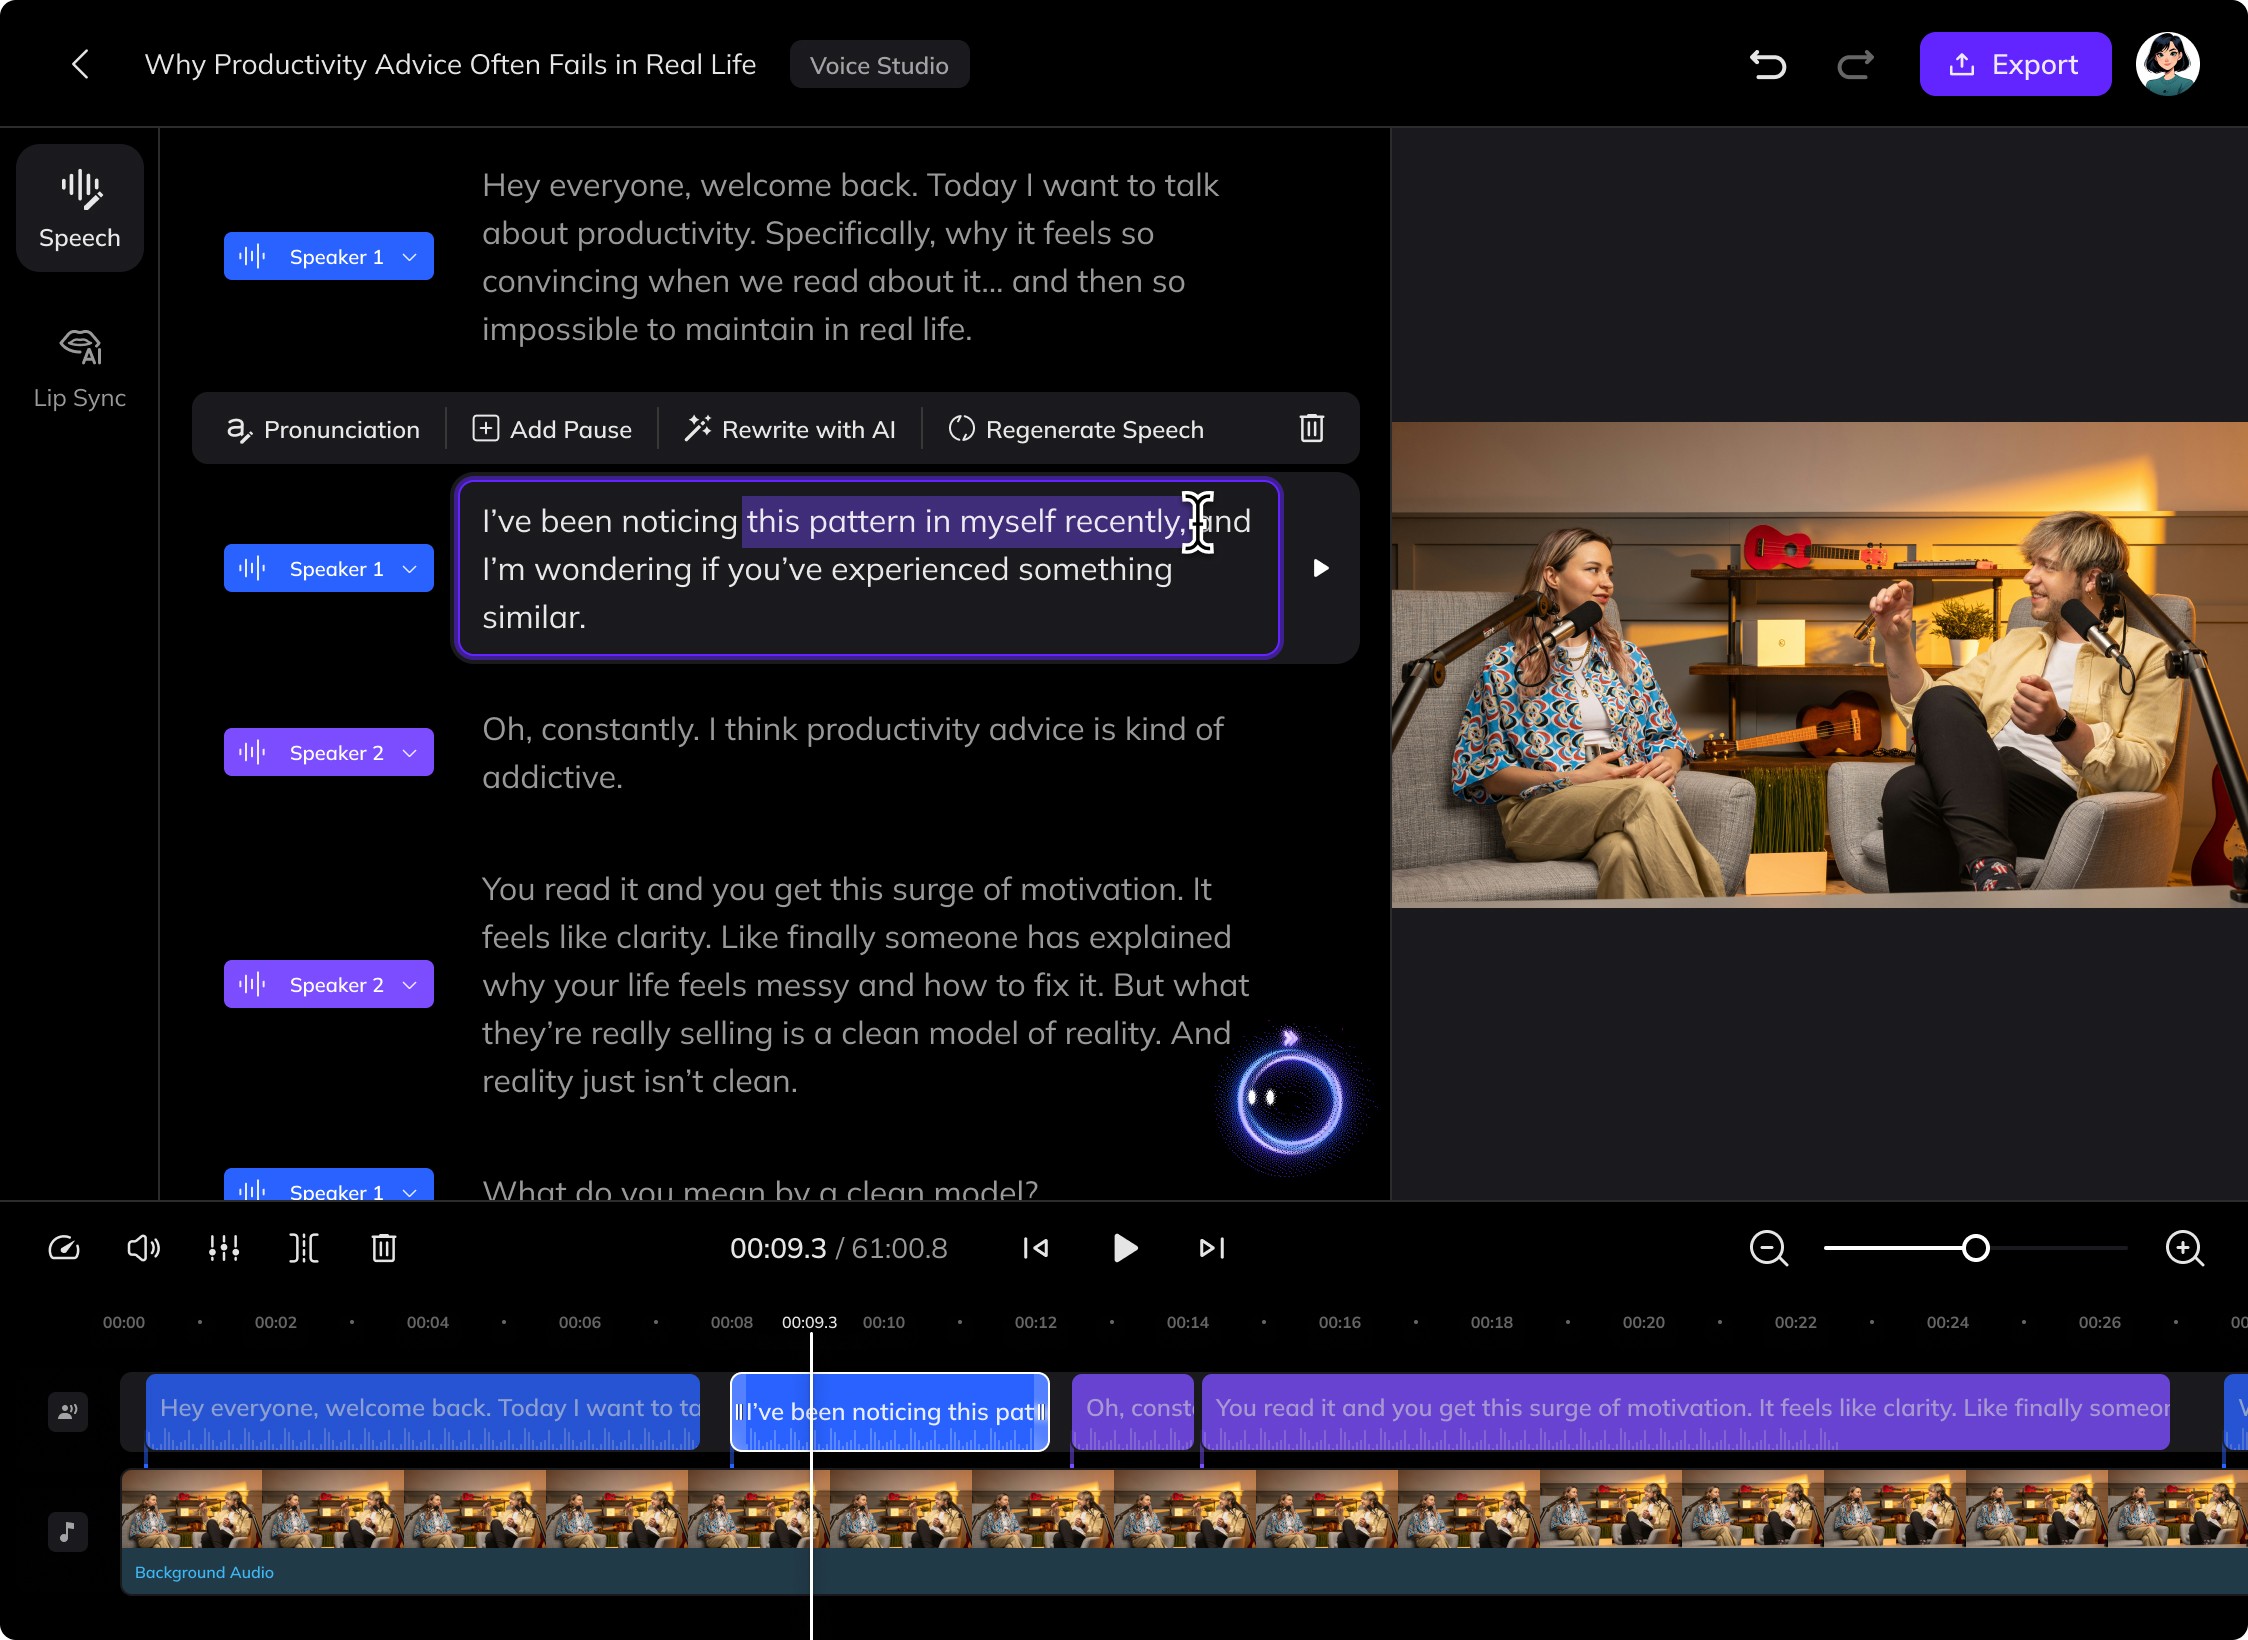2248x1640 pixels.
Task: Toggle the voice track icon on timeline
Action: coord(68,1411)
